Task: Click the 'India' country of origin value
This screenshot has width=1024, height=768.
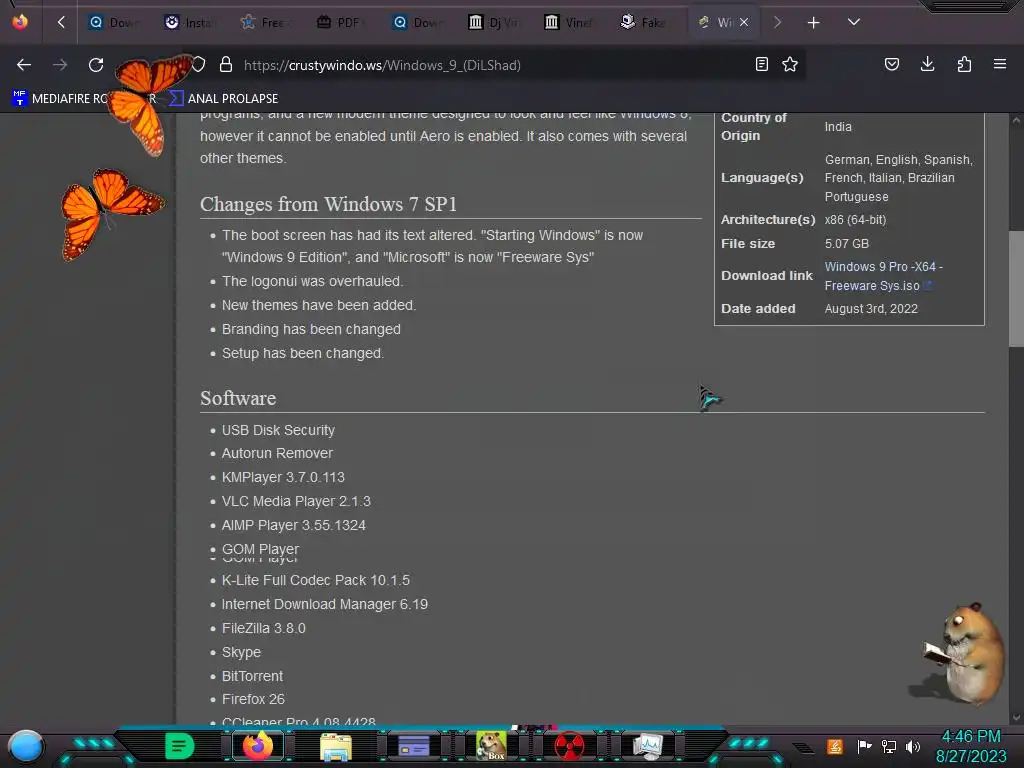Action: pos(838,127)
